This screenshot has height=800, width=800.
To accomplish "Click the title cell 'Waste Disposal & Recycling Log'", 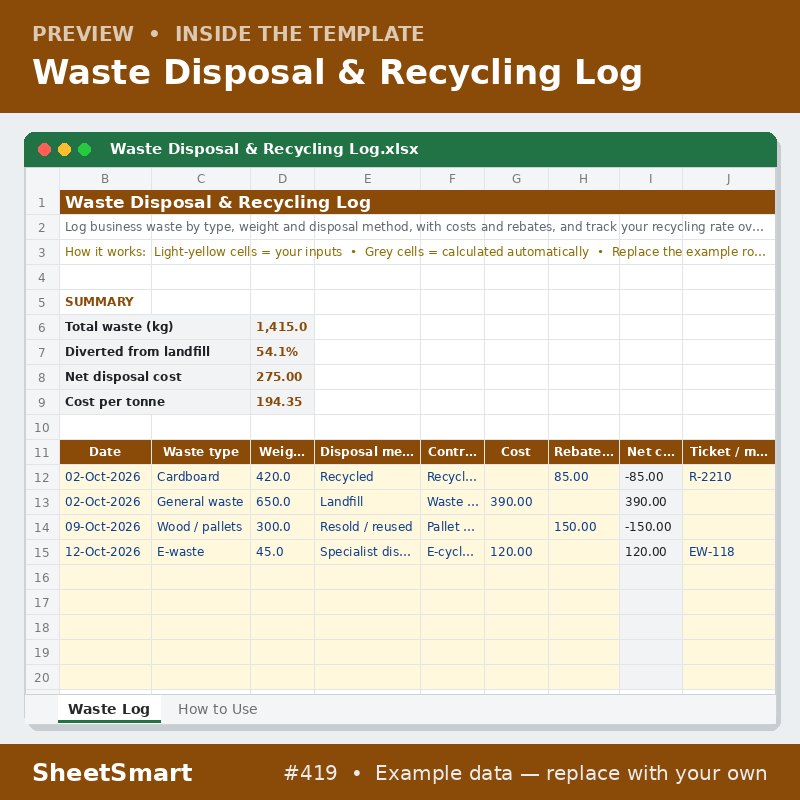I will click(417, 202).
